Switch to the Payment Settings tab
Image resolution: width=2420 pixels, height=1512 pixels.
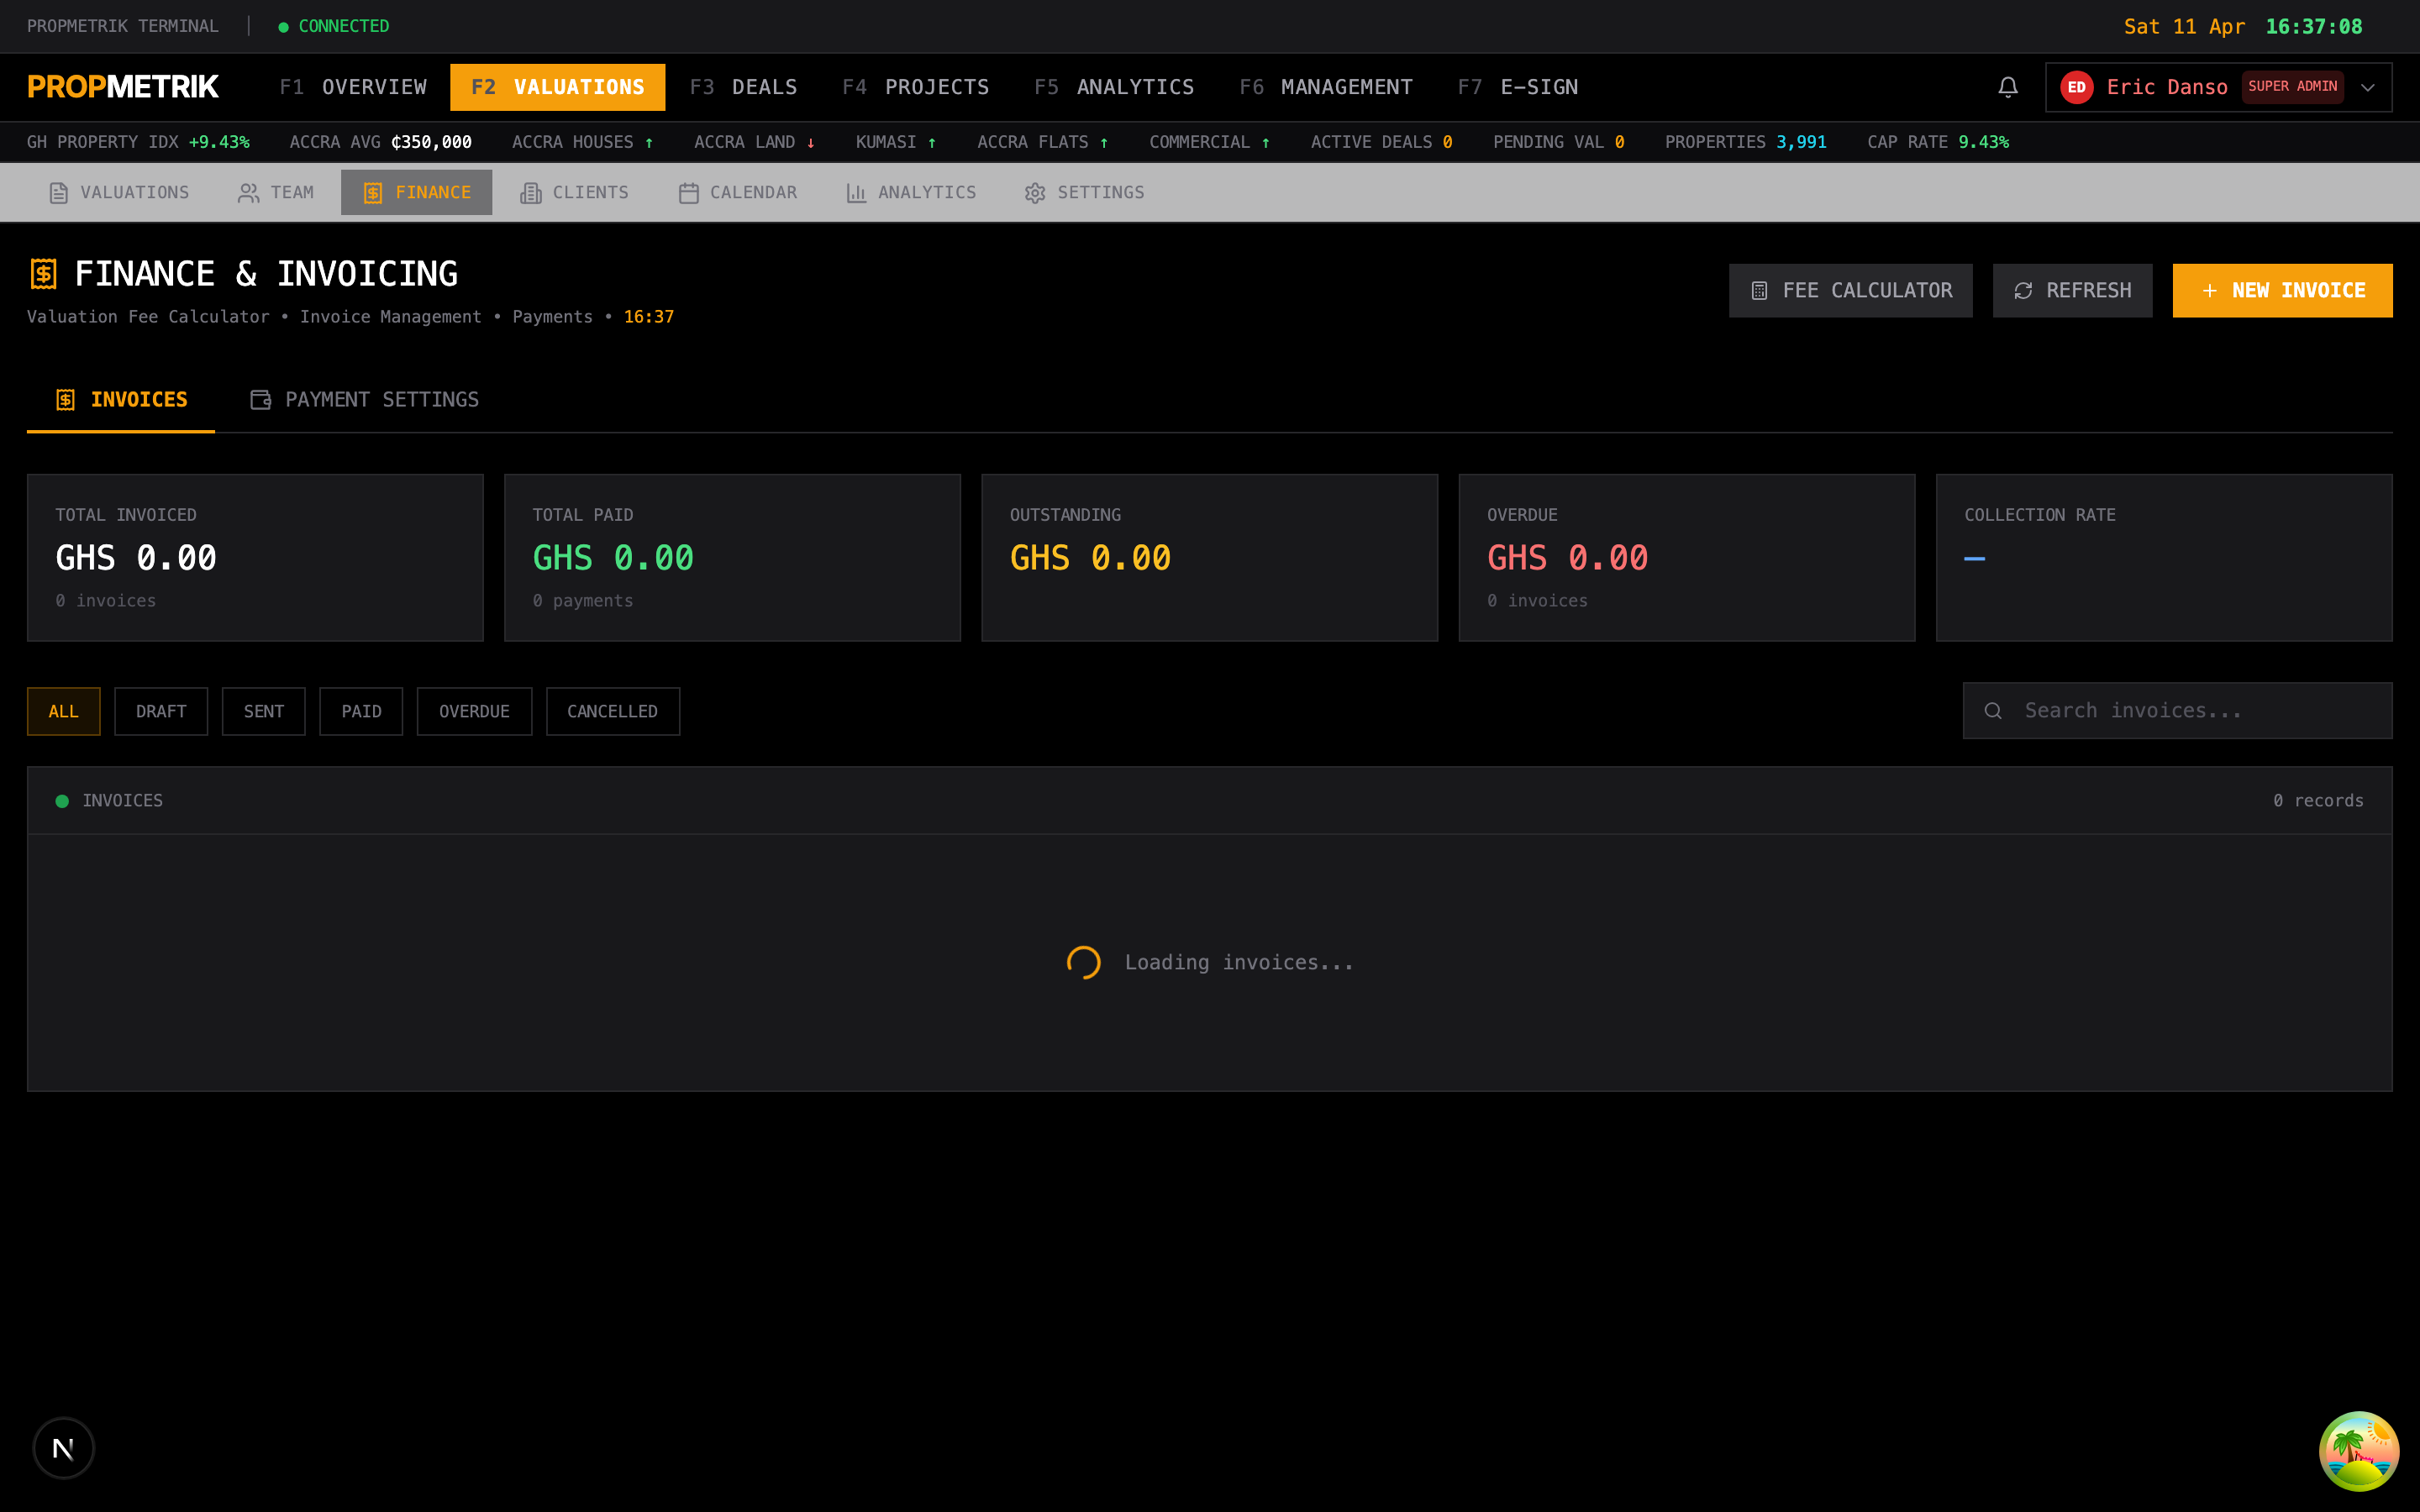364,399
